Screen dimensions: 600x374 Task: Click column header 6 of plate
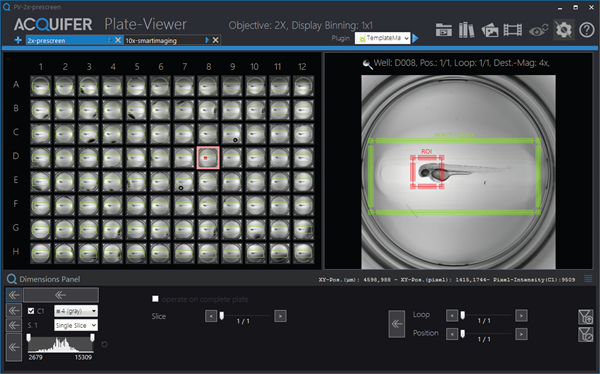point(161,67)
